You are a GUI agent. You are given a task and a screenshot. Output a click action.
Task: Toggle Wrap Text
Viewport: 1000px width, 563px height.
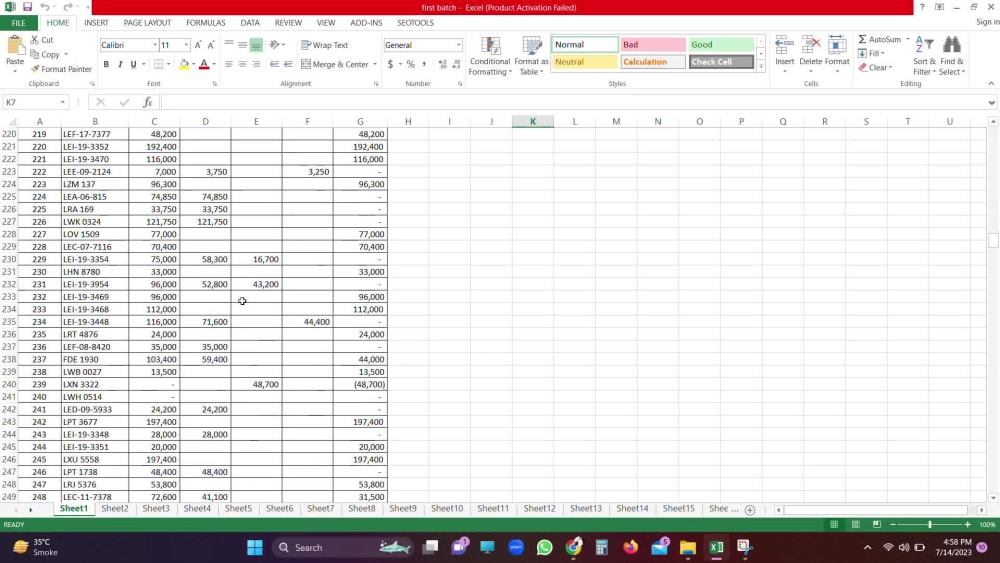325,45
